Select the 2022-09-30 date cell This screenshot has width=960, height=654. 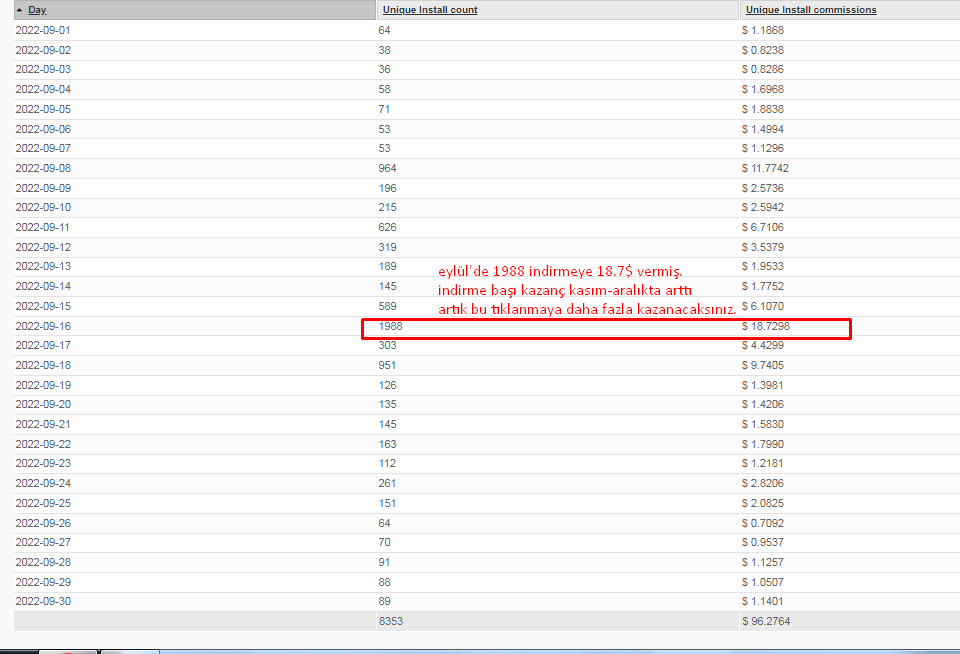click(x=43, y=601)
